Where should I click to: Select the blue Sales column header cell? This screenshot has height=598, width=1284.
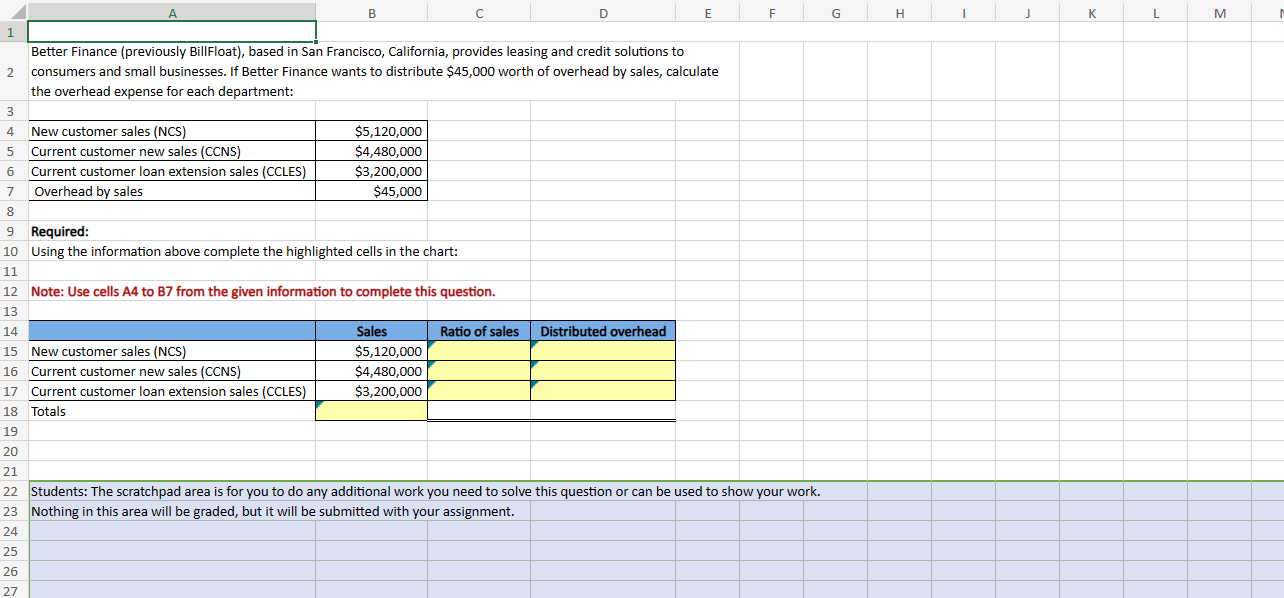(371, 331)
